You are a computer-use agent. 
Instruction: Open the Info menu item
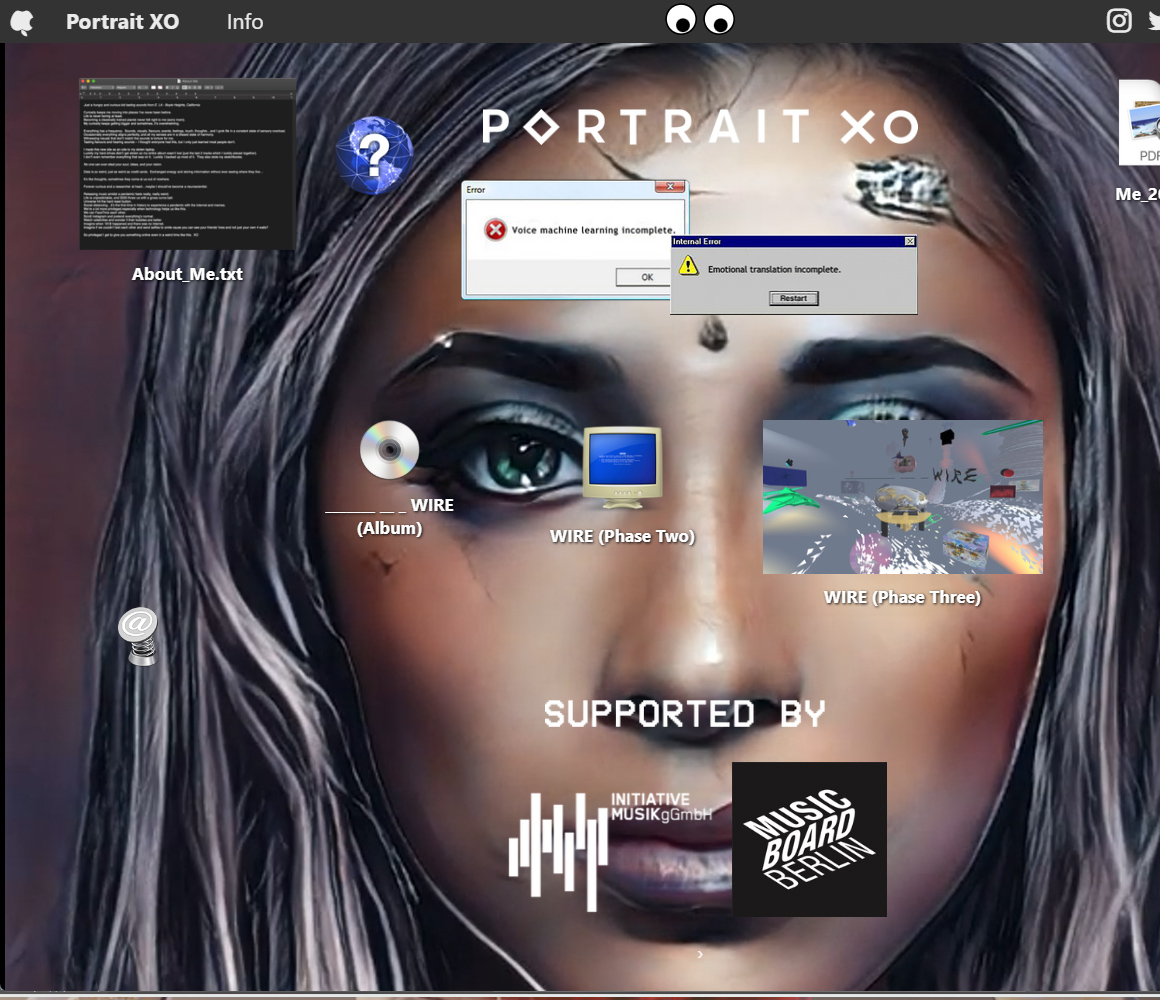click(244, 21)
